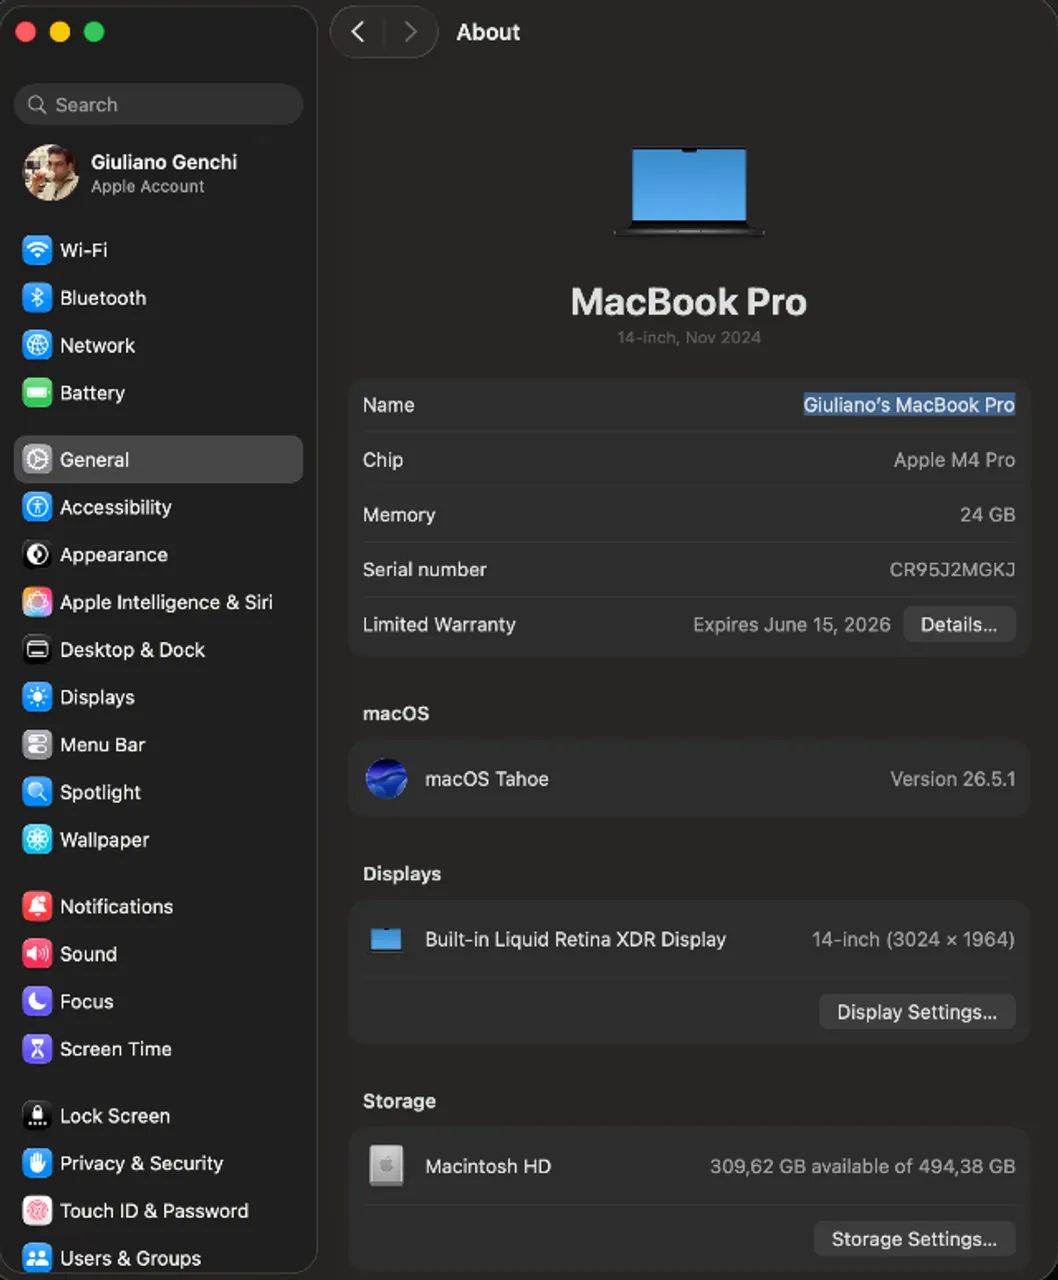1058x1280 pixels.
Task: Click the Menu Bar icon
Action: point(37,745)
